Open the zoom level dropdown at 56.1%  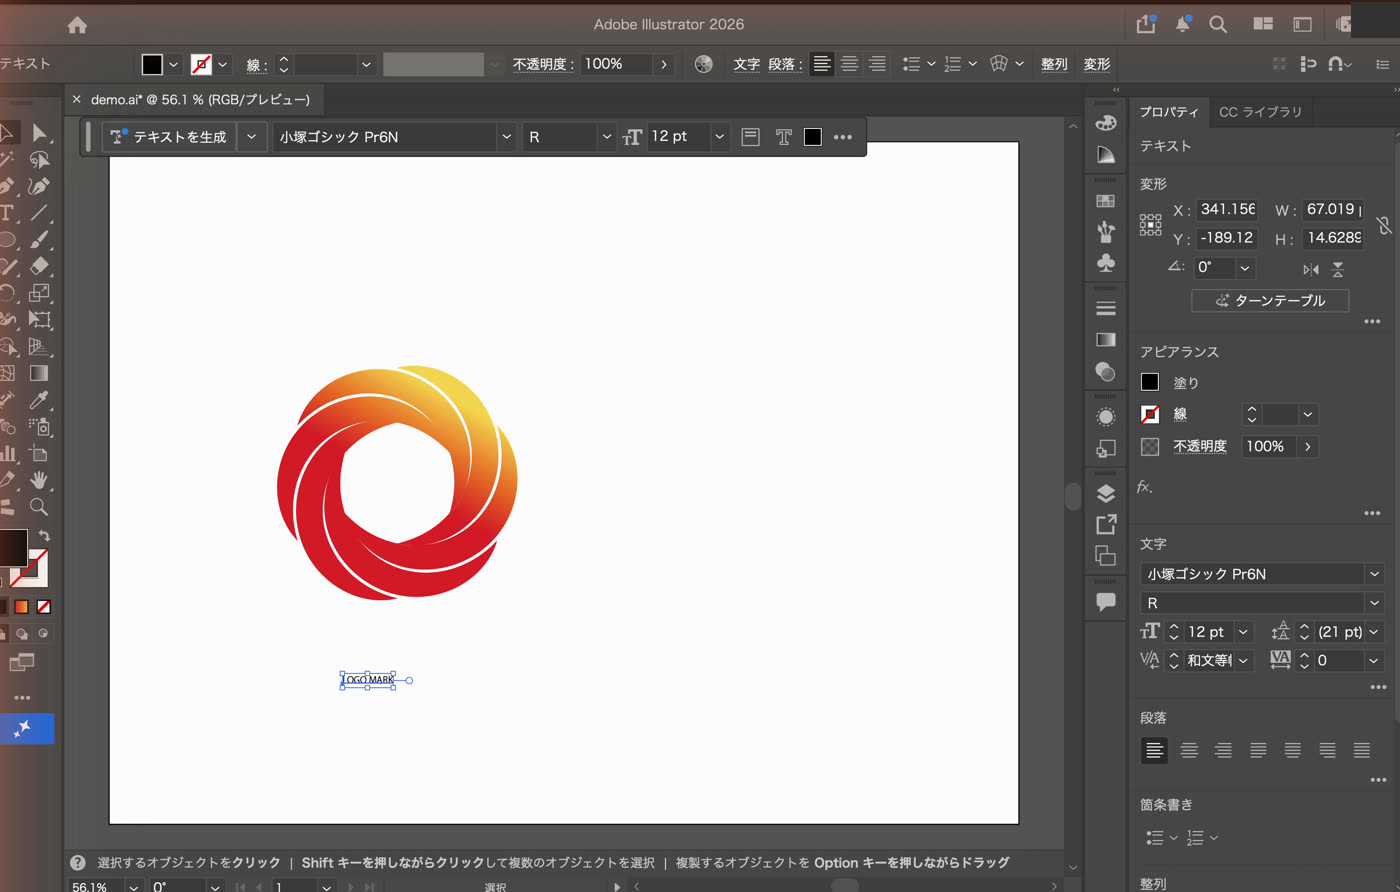(x=133, y=886)
